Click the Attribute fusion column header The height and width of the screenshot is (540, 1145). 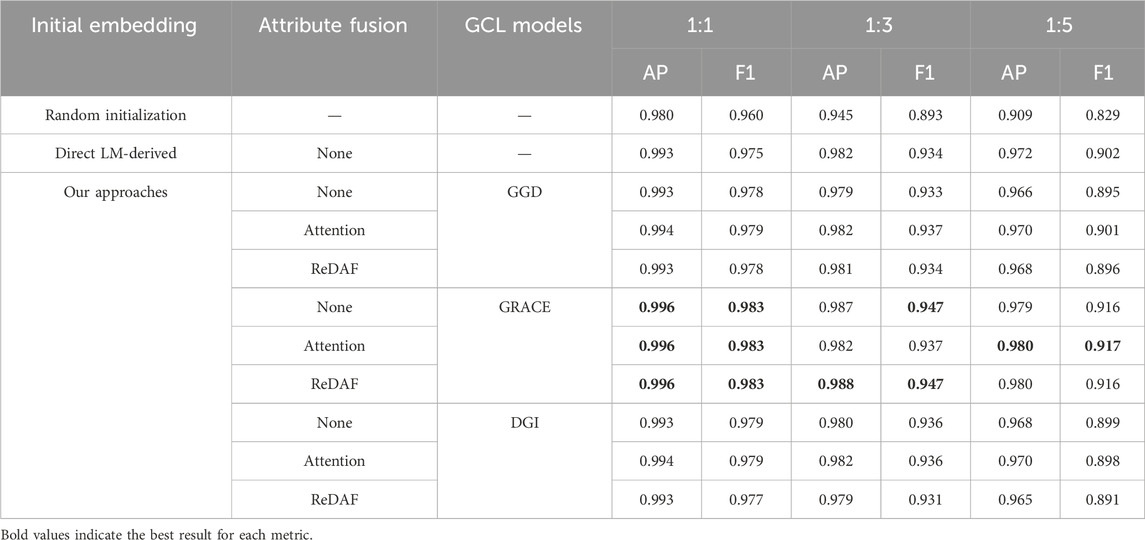tap(334, 25)
